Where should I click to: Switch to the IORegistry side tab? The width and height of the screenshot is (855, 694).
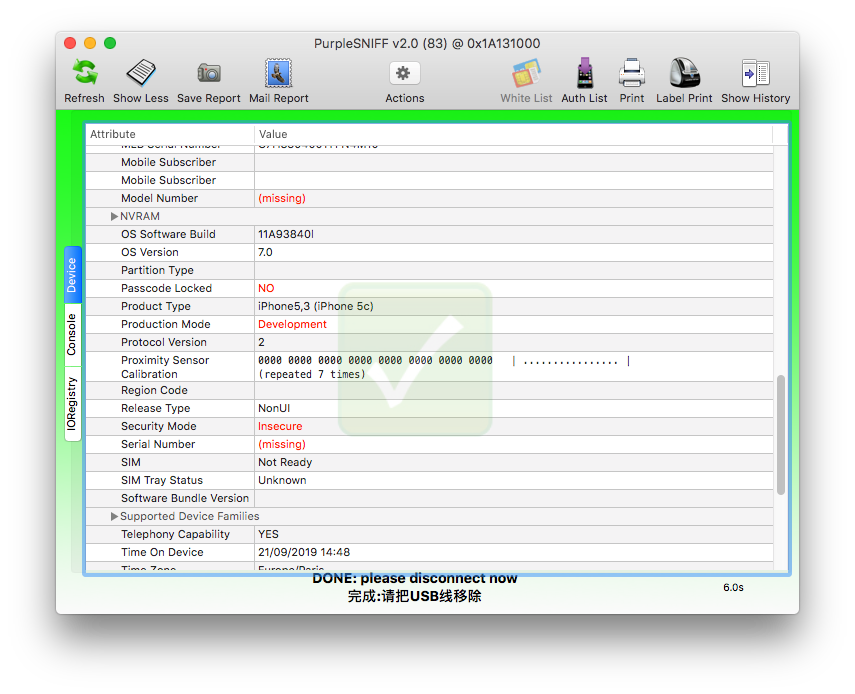coord(73,404)
